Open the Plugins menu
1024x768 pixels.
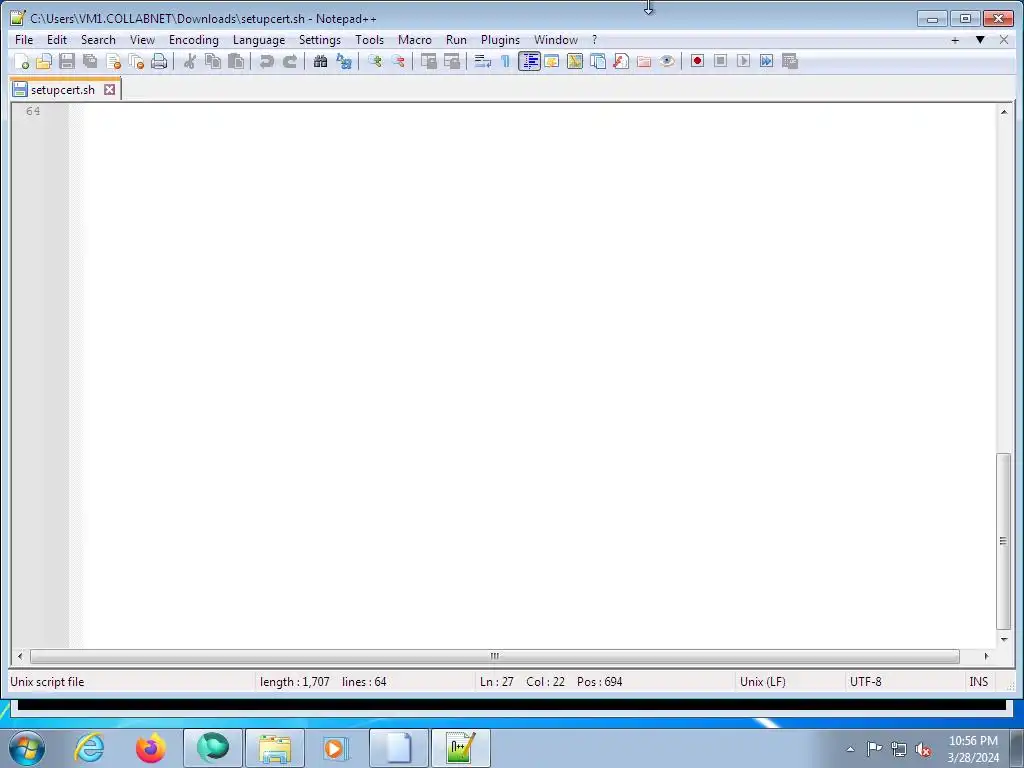(x=500, y=40)
